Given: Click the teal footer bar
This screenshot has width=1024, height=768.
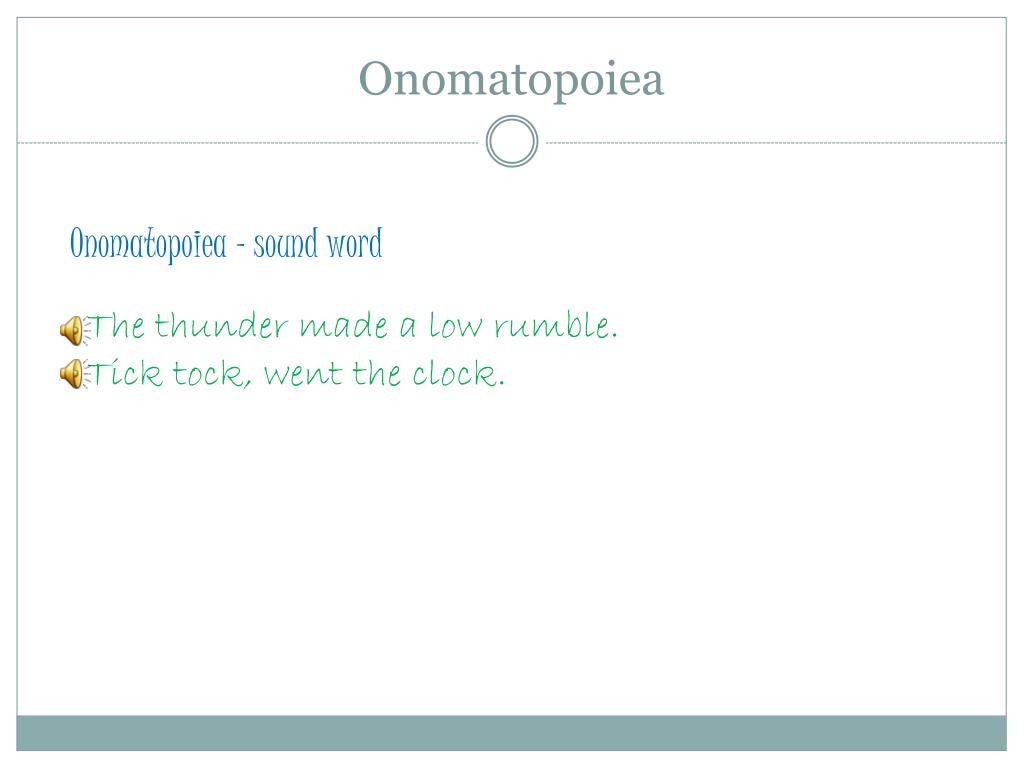Looking at the screenshot, I should click(x=511, y=733).
